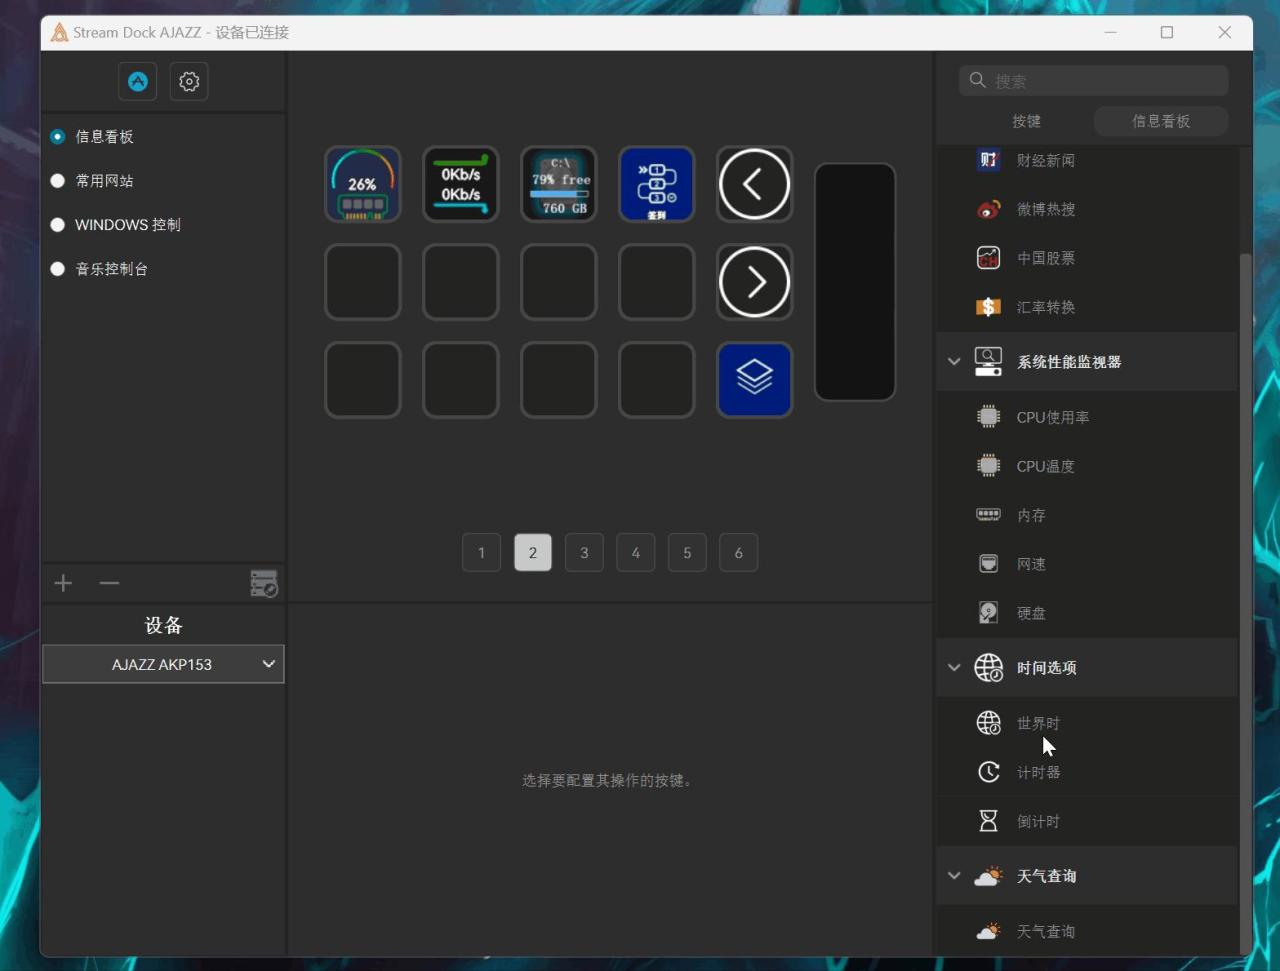Go to page 6
Screen dimensions: 1280x971
(739, 553)
